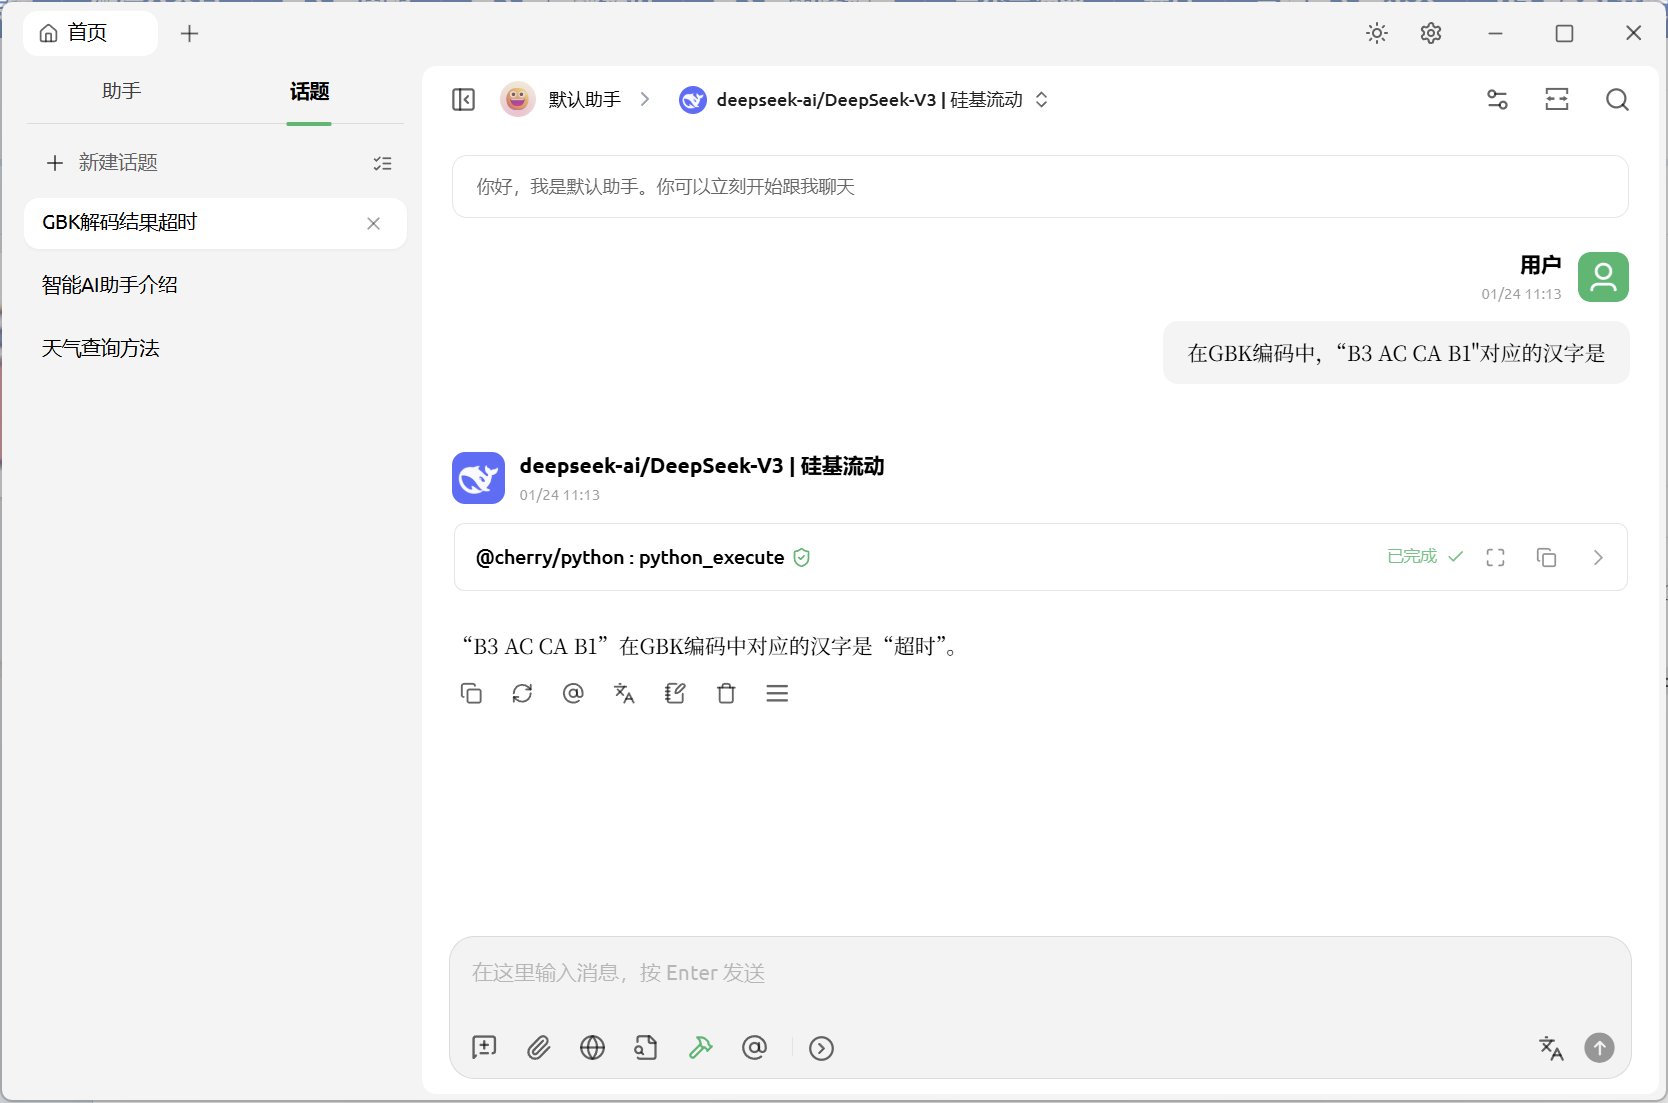Expand the python_execute result row chevron

point(1597,557)
